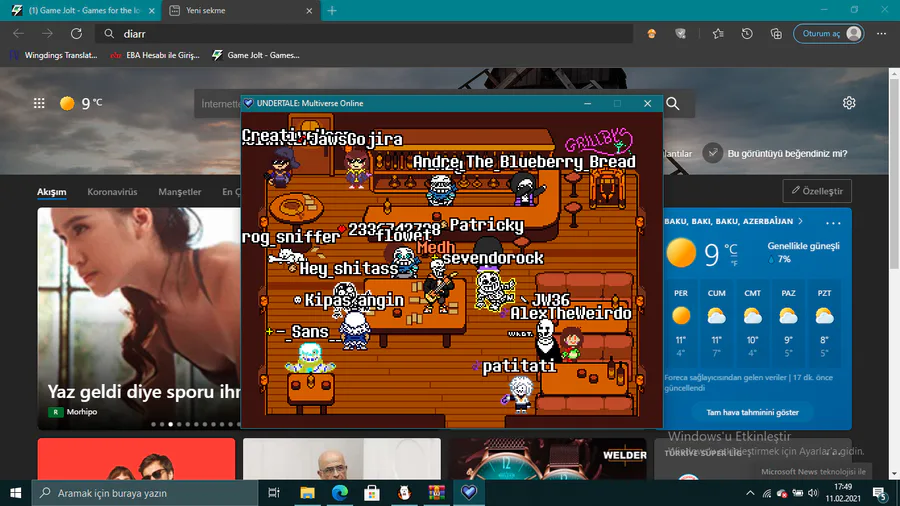Open the new tab plus button
The height and width of the screenshot is (506, 900).
click(x=332, y=10)
